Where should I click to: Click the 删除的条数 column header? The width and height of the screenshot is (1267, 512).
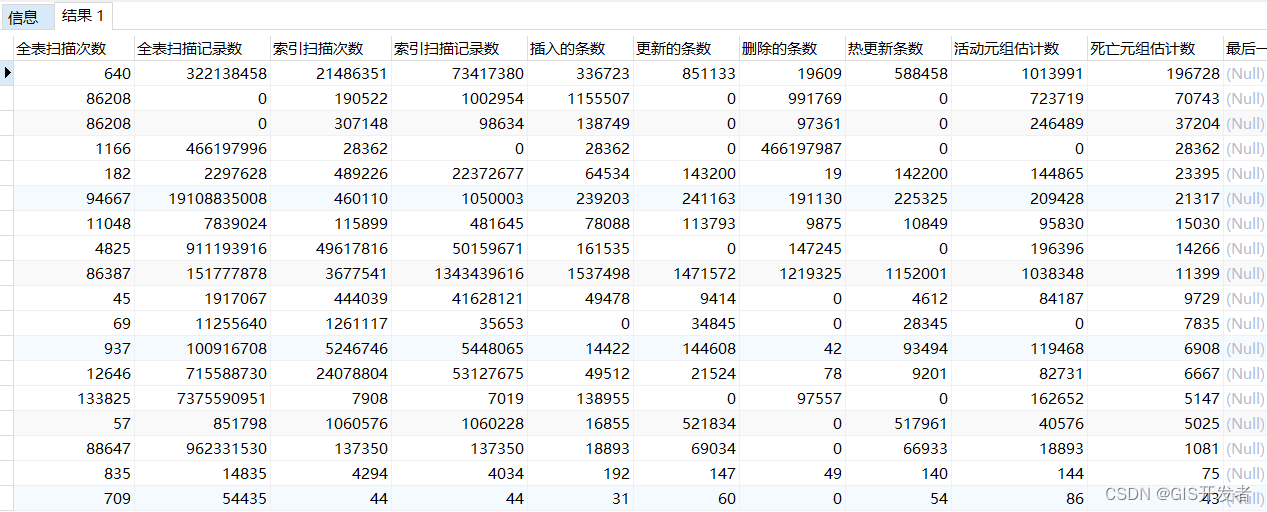pyautogui.click(x=792, y=48)
